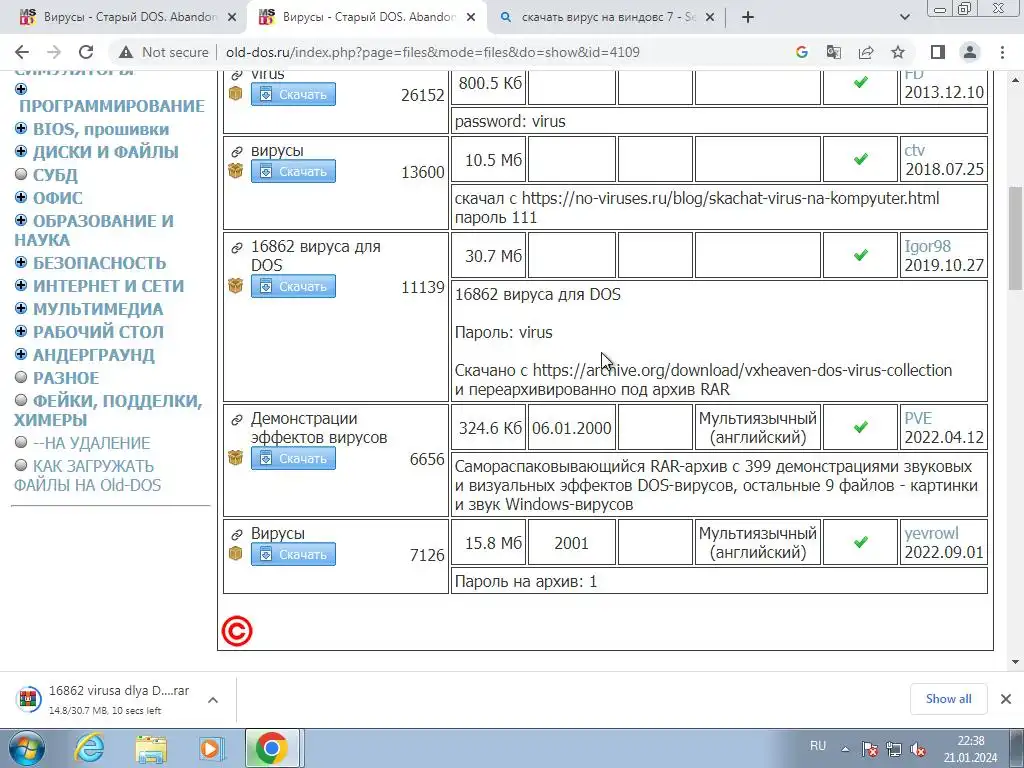Click package icon next to Демонстрации download
This screenshot has height=768, width=1024.
(236, 458)
